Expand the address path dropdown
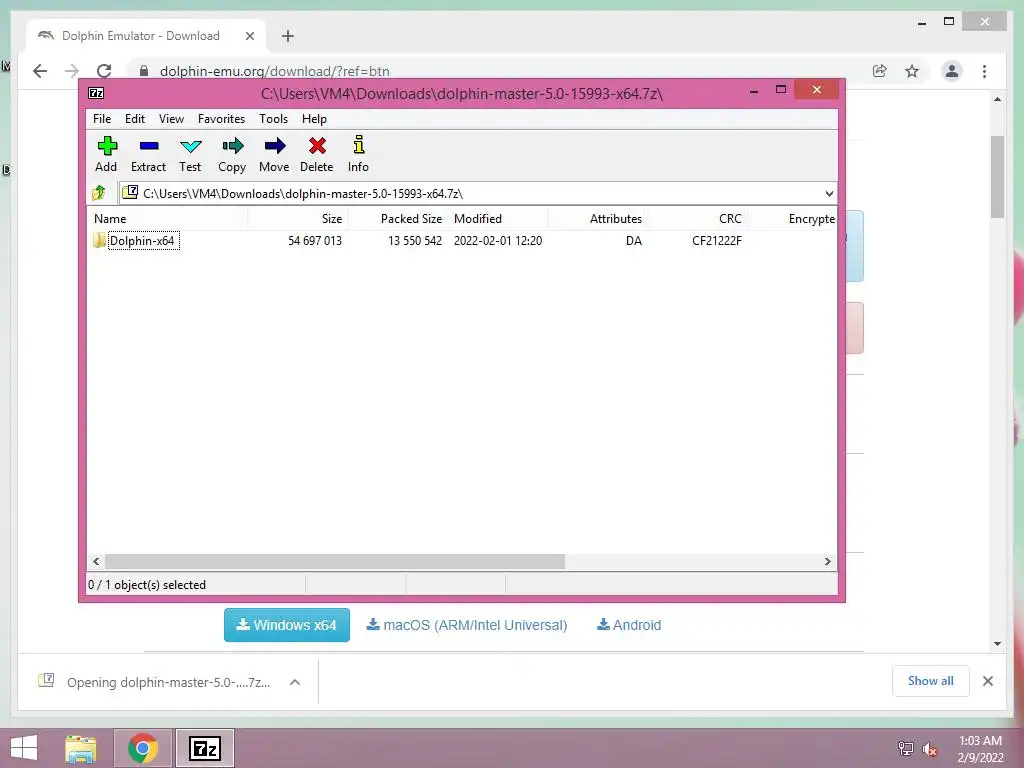This screenshot has width=1024, height=768. click(829, 193)
